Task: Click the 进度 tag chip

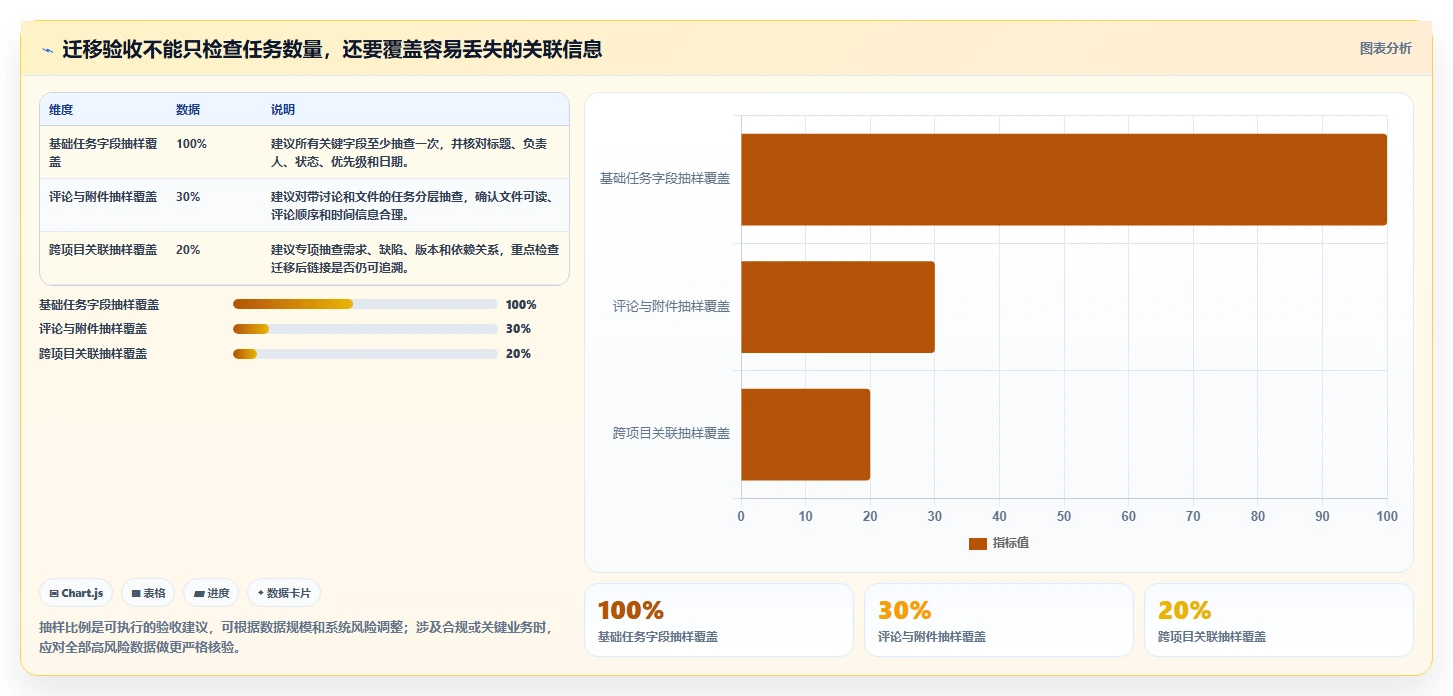Action: click(211, 593)
